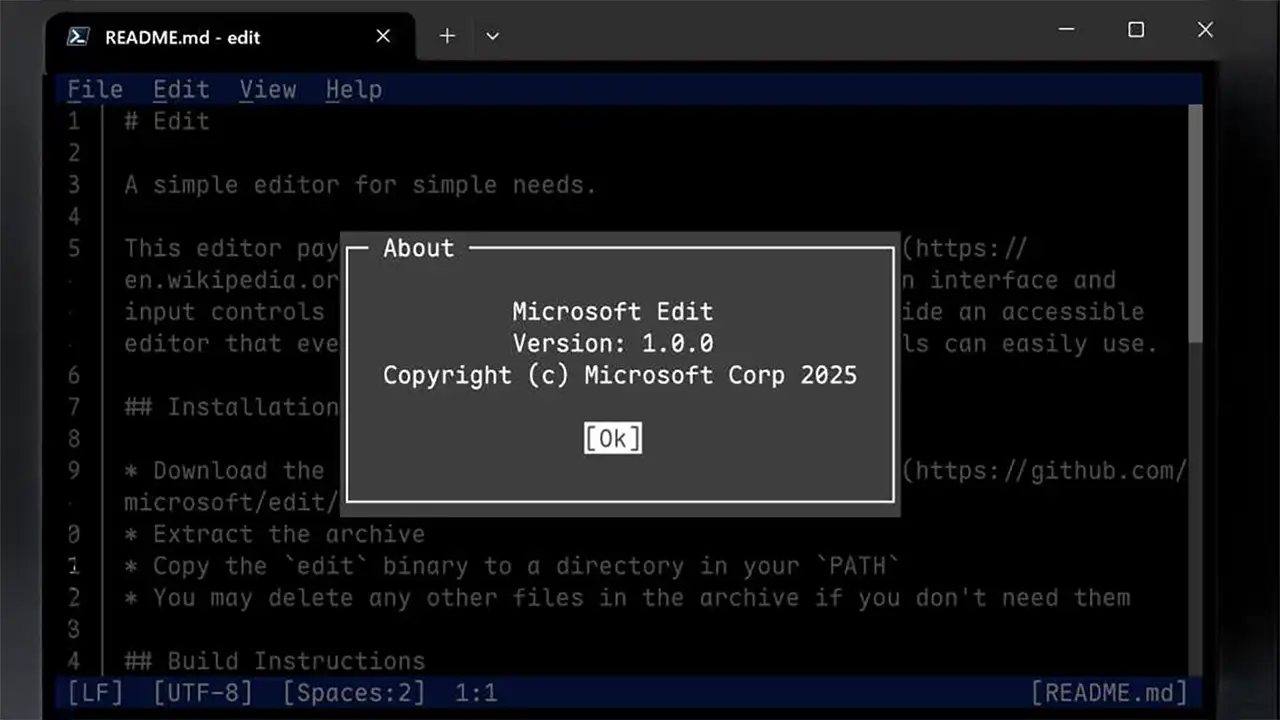Open the Help menu
The height and width of the screenshot is (720, 1280).
tap(353, 90)
